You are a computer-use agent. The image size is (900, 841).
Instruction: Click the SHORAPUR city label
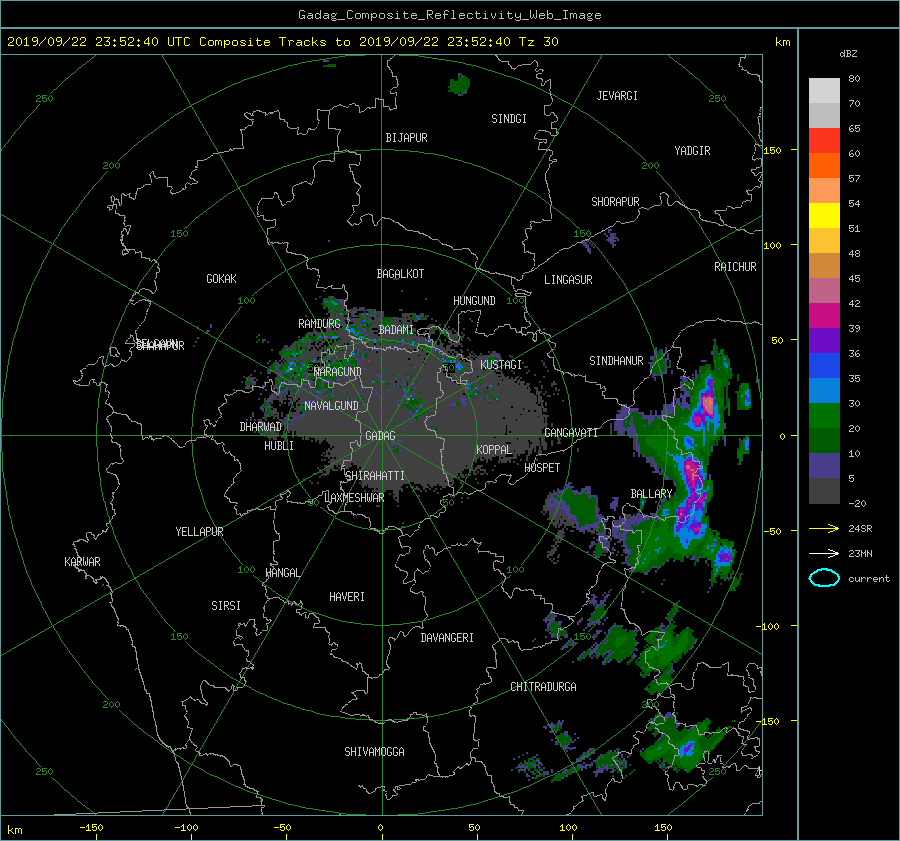point(615,201)
